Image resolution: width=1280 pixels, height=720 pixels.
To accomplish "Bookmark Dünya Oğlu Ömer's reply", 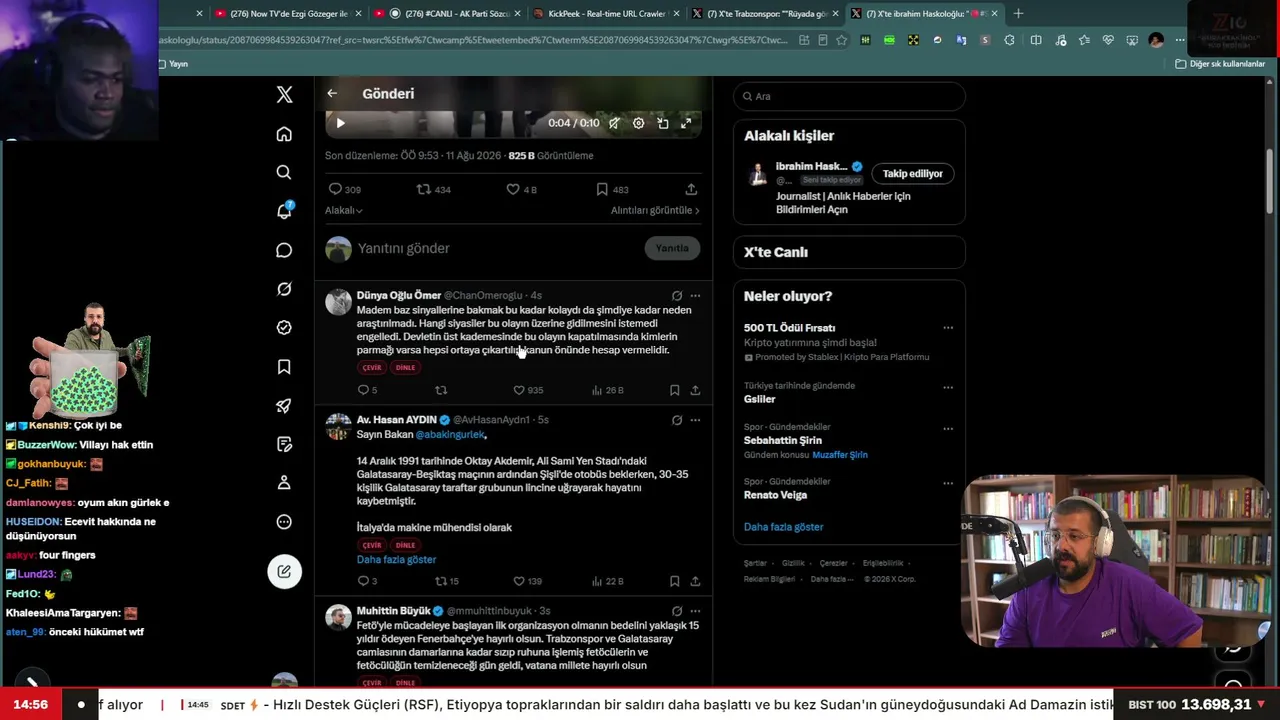I will coord(675,390).
